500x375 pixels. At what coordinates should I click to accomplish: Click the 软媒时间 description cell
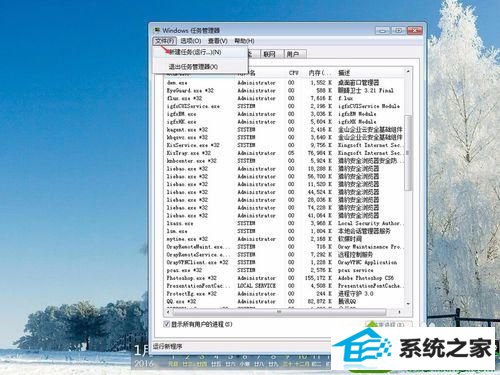(350, 239)
